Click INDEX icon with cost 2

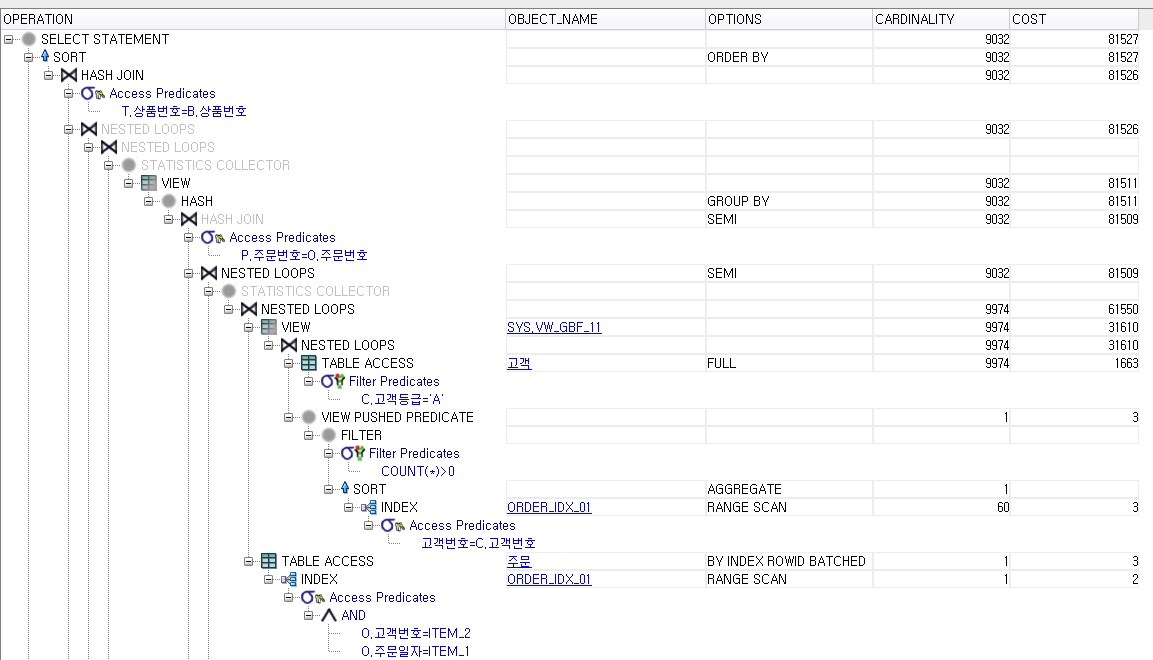pos(289,579)
